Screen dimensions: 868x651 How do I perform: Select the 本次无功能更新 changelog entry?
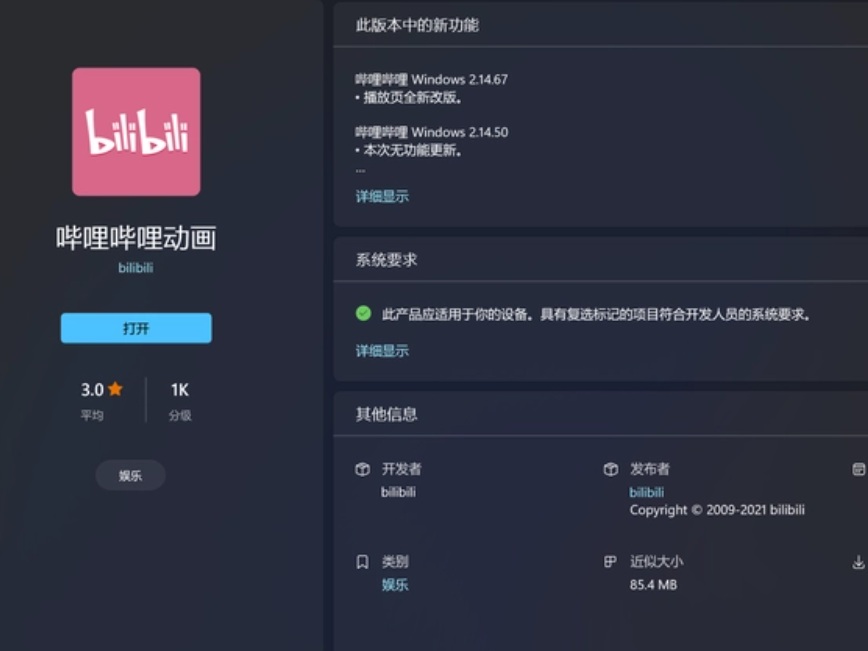coord(409,151)
